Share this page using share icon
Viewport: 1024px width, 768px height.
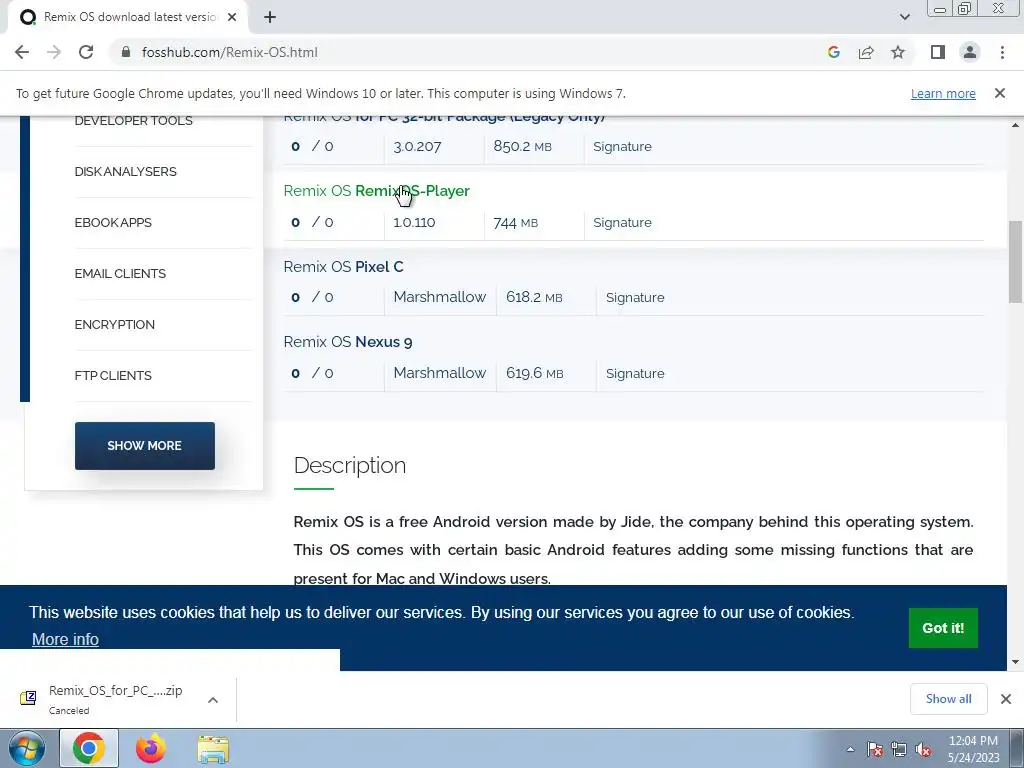[x=866, y=52]
